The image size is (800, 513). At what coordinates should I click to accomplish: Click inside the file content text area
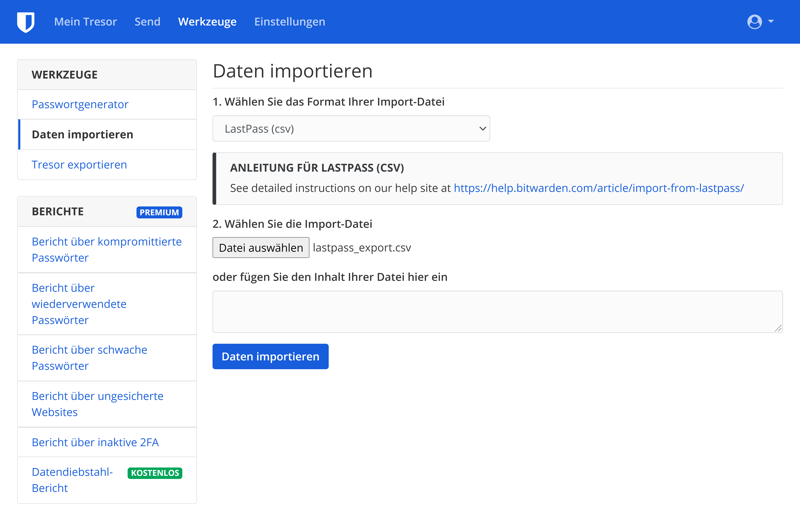click(497, 312)
